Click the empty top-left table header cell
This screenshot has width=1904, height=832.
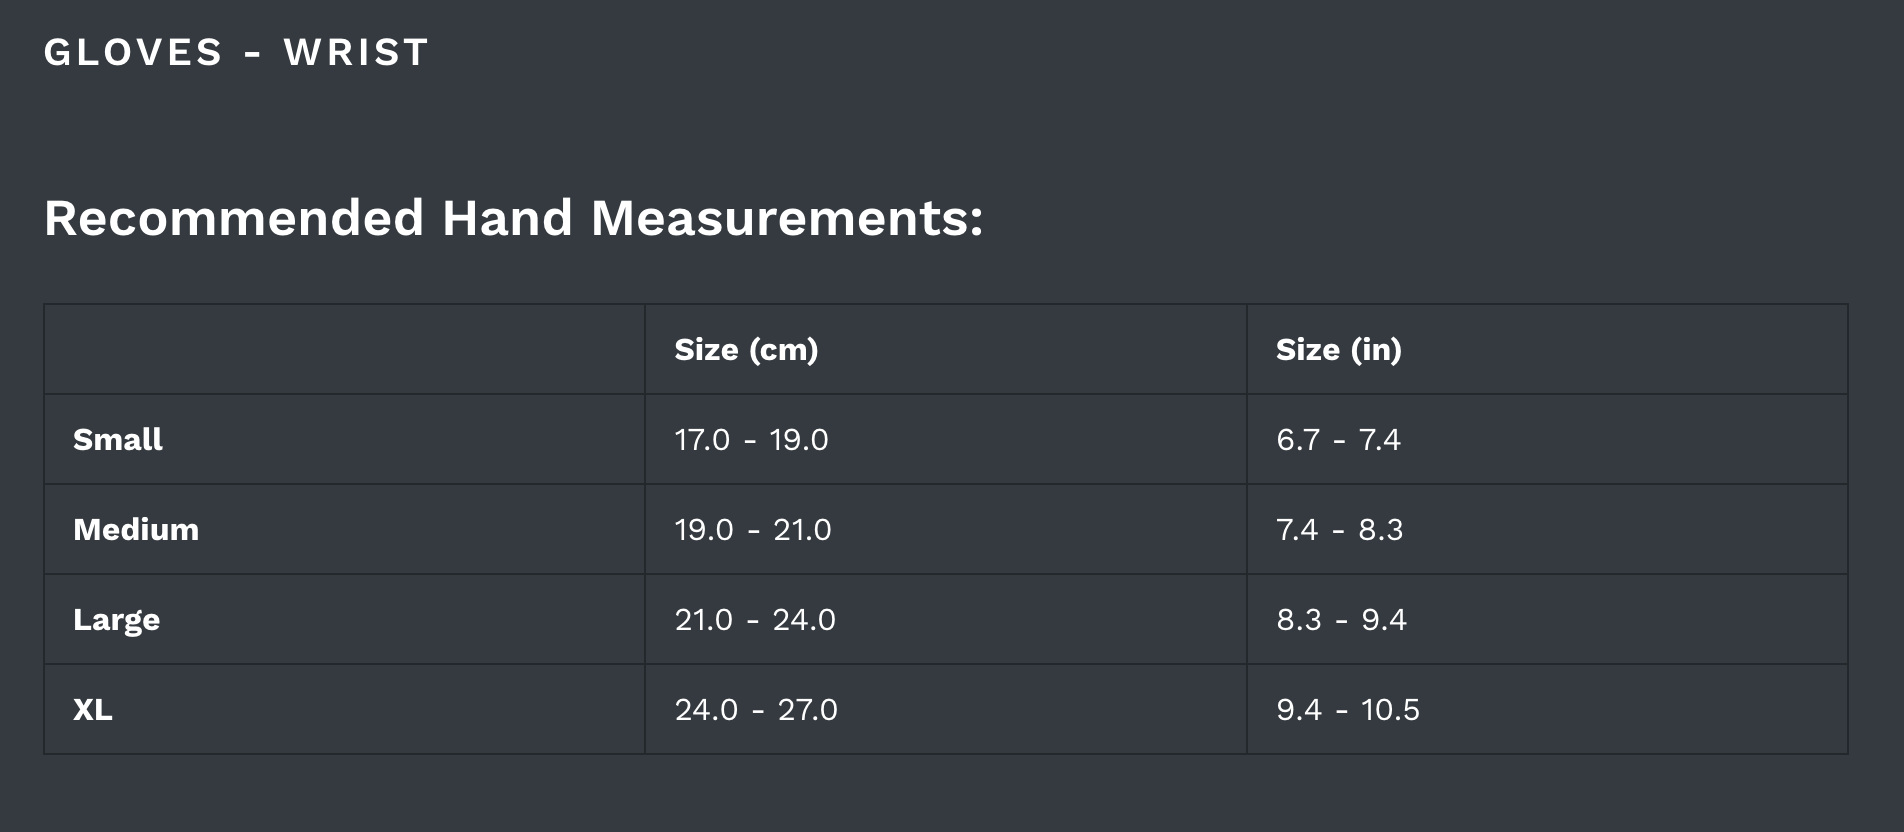344,350
